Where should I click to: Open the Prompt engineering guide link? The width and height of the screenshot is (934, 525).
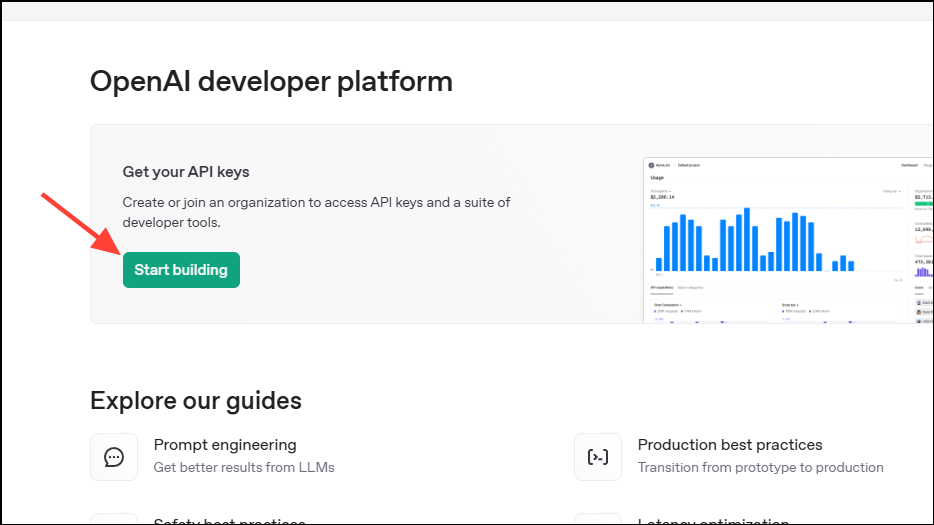pyautogui.click(x=225, y=445)
